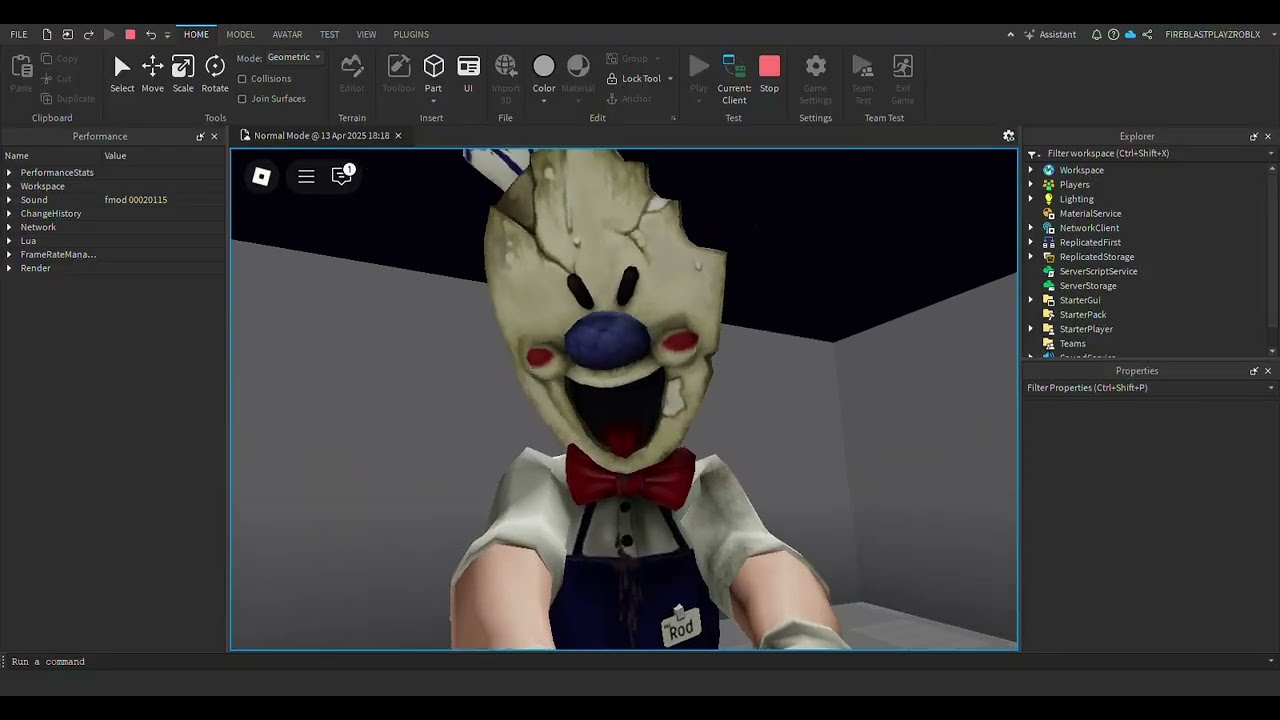
Task: Open the Color picker sphere
Action: coord(544,66)
